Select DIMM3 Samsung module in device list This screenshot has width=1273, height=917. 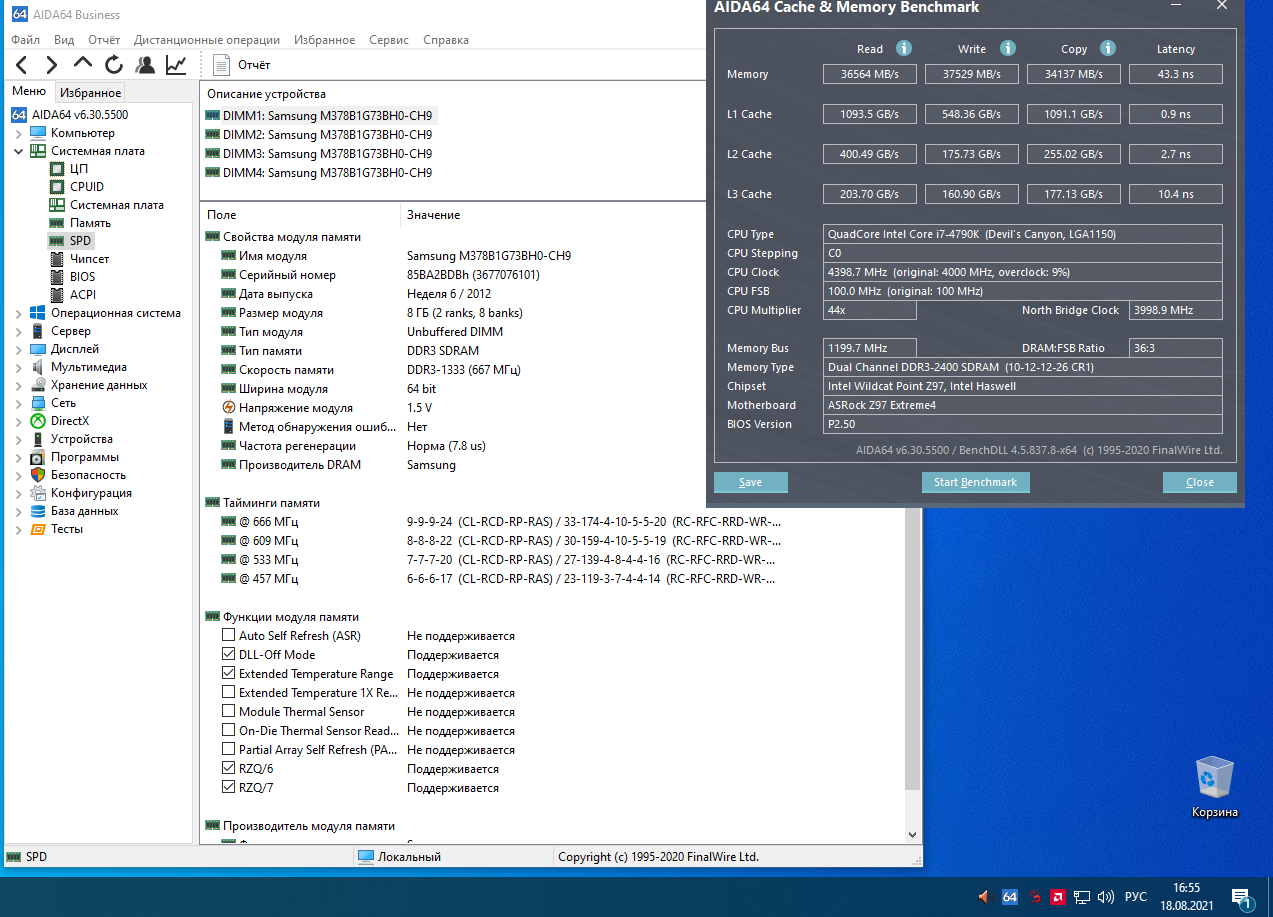point(319,154)
